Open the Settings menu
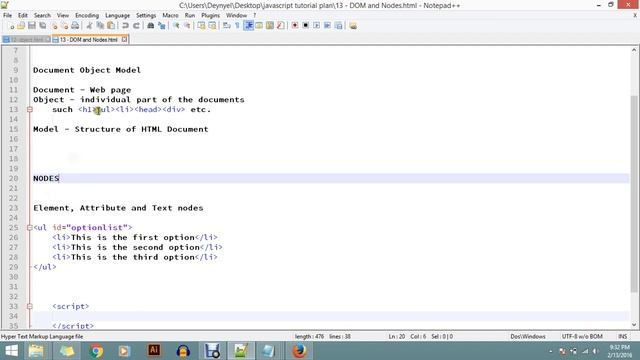Image resolution: width=640 pixels, height=360 pixels. (146, 15)
